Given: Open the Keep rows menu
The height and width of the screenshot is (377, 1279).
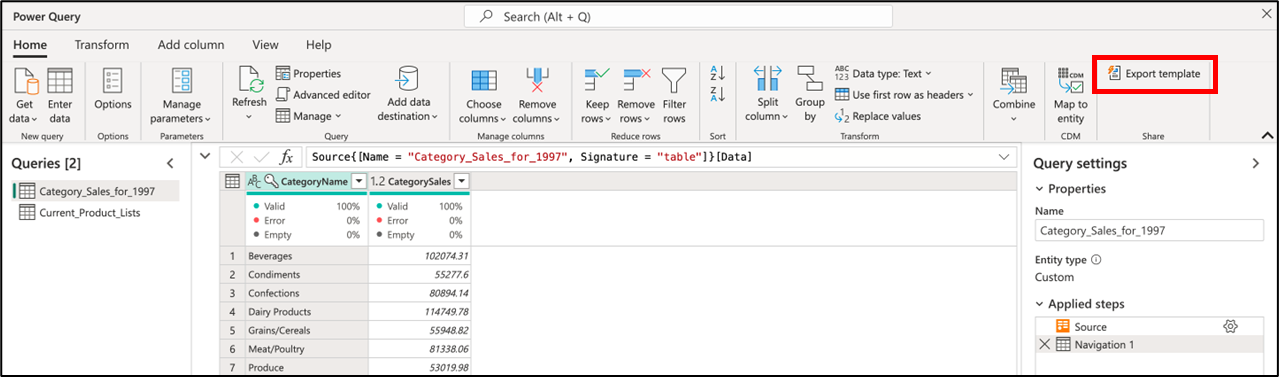Looking at the screenshot, I should [597, 96].
